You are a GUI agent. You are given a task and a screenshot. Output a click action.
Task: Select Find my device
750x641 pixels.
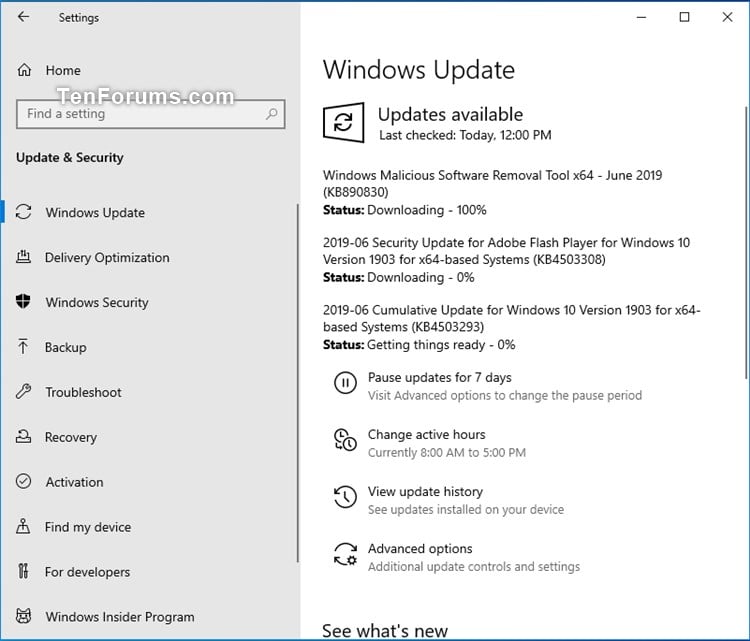pos(88,527)
